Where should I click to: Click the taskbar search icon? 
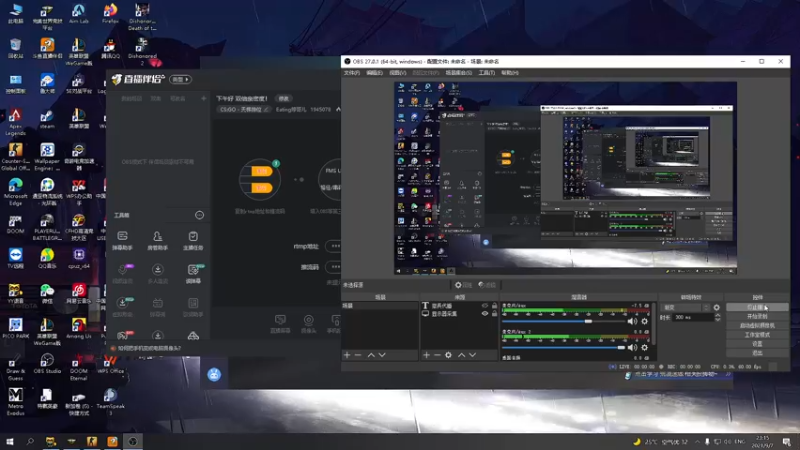[30, 441]
